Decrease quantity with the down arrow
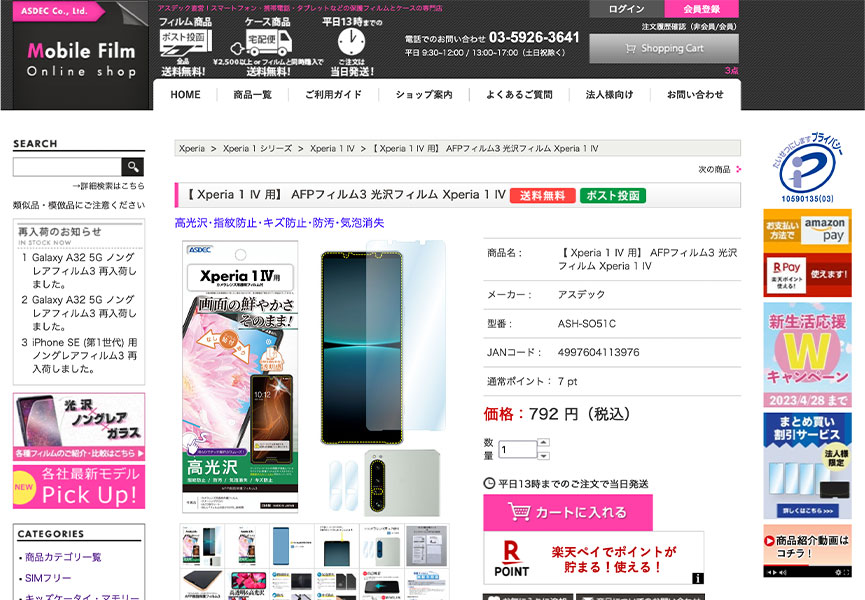865x600 pixels. 543,456
